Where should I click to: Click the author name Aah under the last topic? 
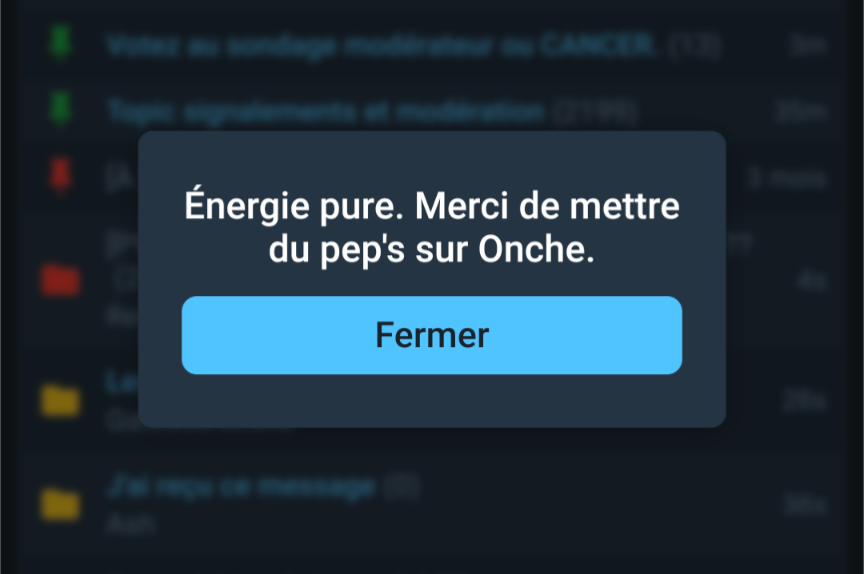pos(131,523)
